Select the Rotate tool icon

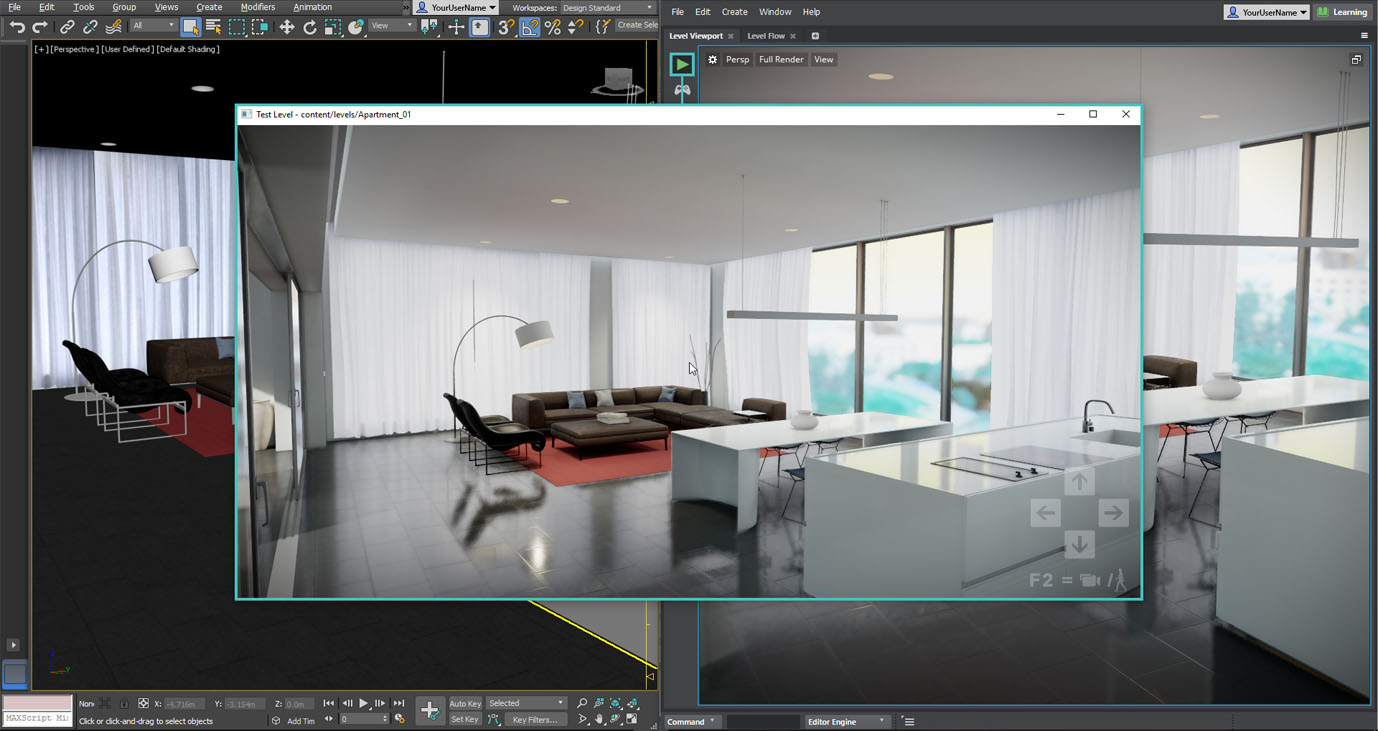tap(310, 27)
